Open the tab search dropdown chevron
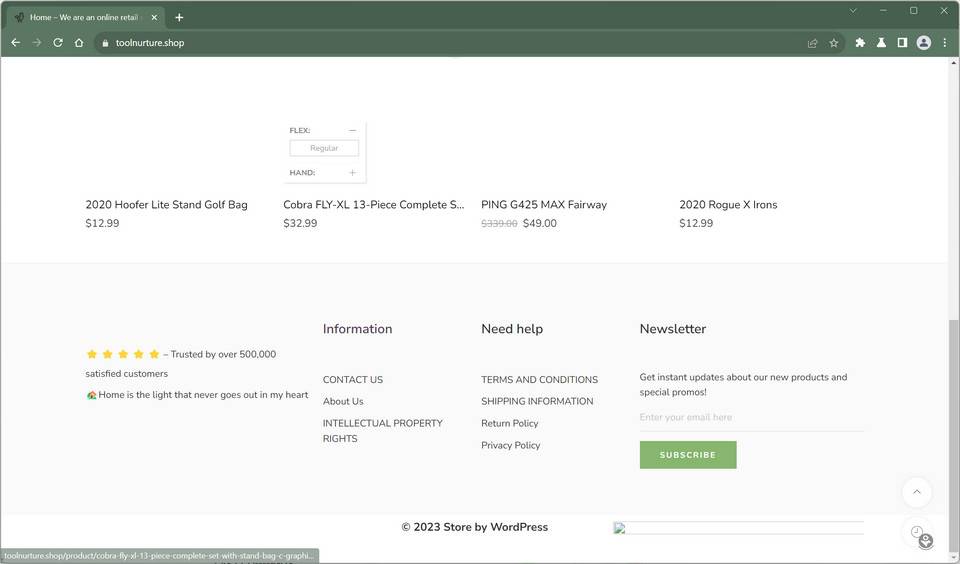The height and width of the screenshot is (564, 960). point(853,10)
